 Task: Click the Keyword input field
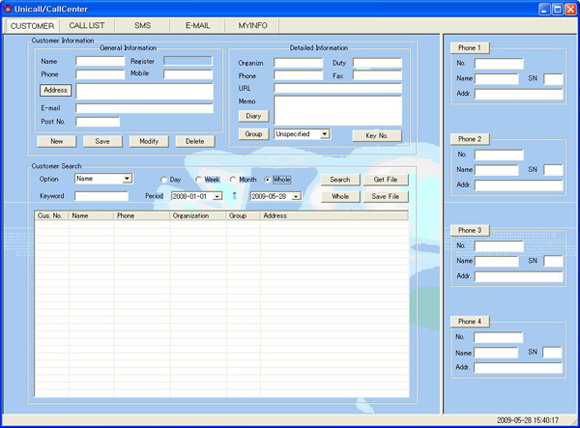[101, 196]
